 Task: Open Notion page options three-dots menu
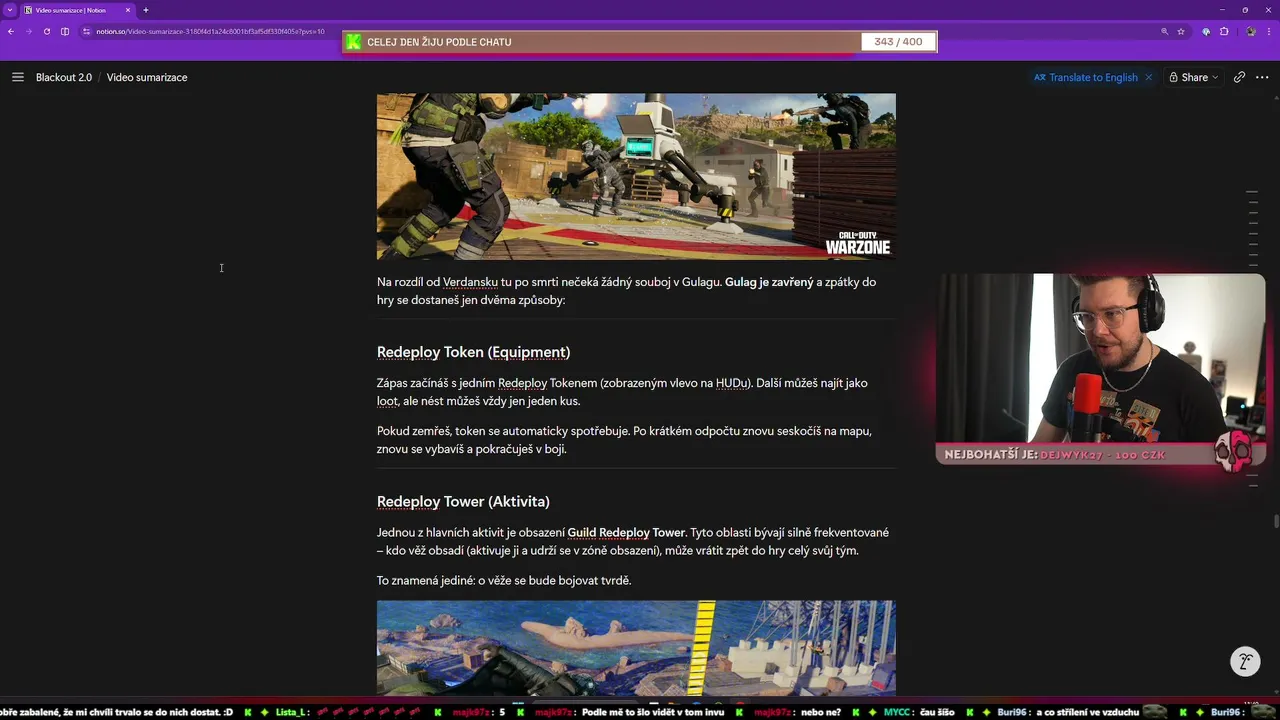pos(1261,77)
